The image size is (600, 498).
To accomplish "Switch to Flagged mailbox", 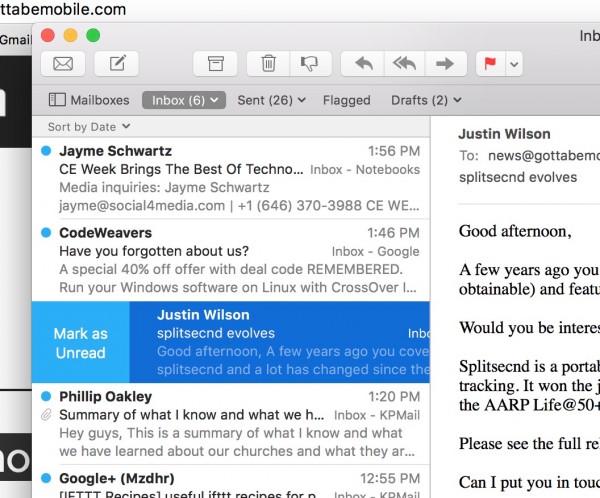I will pos(346,100).
